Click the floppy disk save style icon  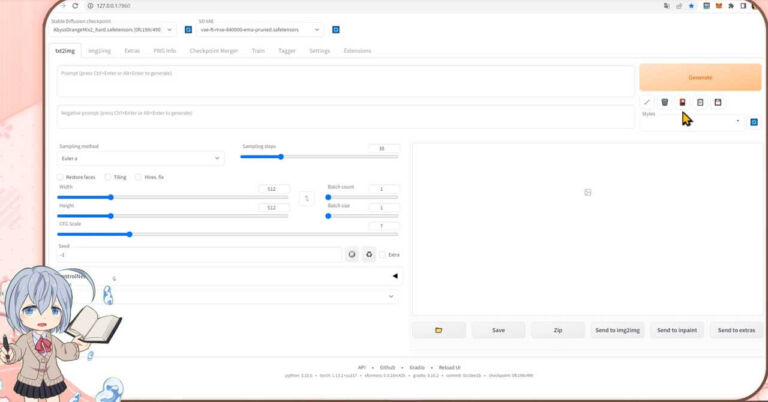tap(718, 102)
